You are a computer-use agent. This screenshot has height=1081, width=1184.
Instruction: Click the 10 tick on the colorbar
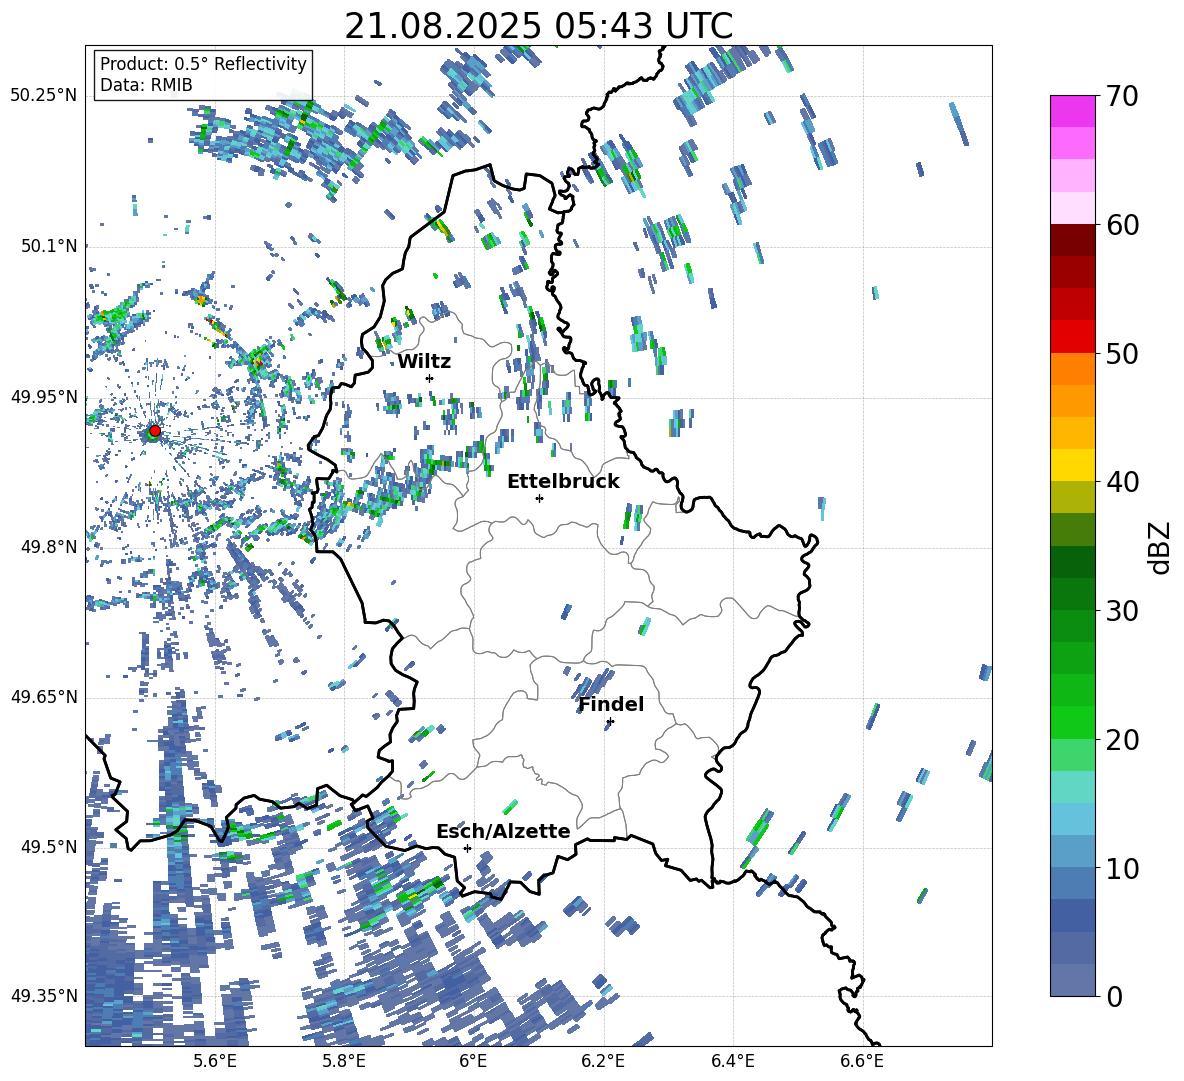(1122, 868)
